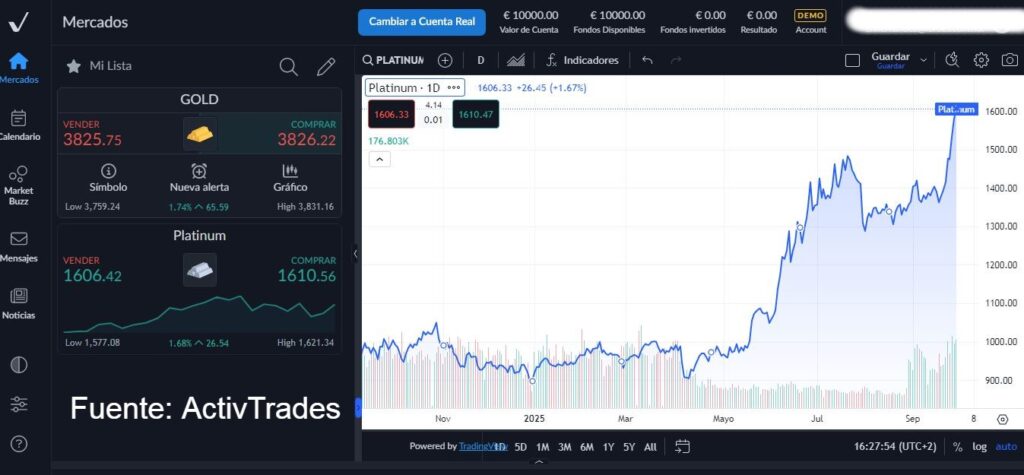The image size is (1024, 475).
Task: Open the quick search icon in chart toolbar
Action: [952, 60]
